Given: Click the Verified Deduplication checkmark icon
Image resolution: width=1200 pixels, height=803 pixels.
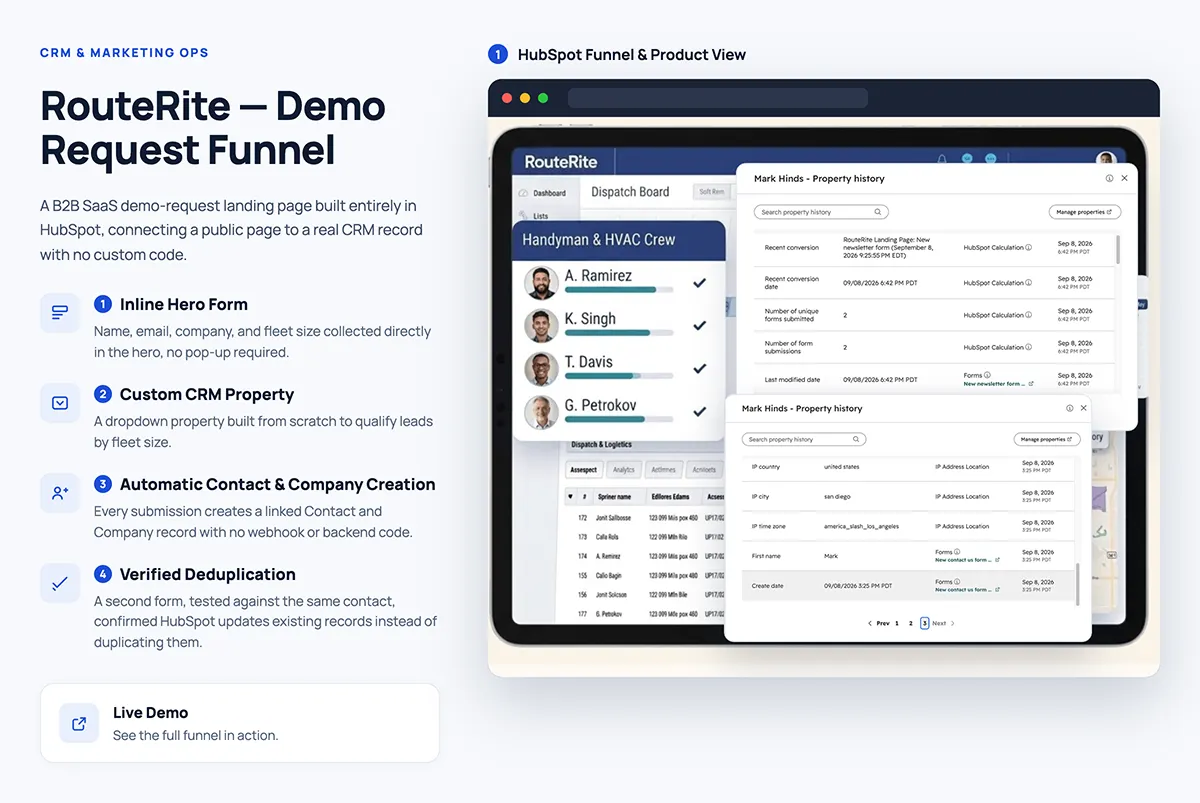Looking at the screenshot, I should click(x=60, y=583).
